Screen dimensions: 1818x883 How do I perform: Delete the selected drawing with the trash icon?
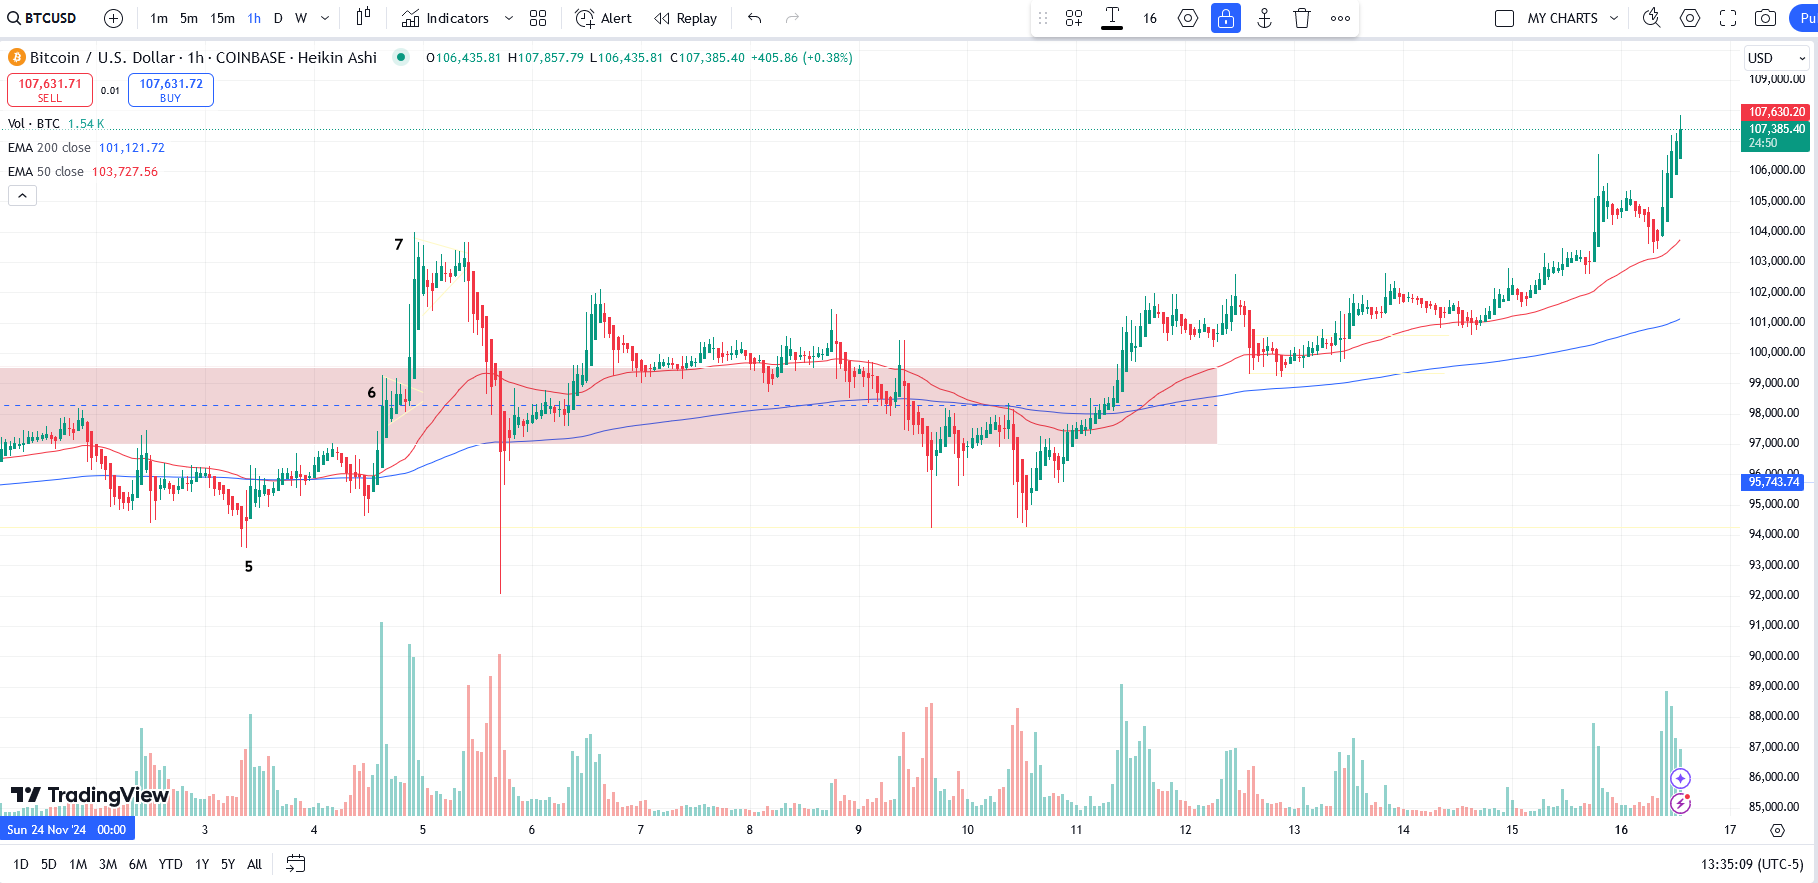coord(1301,18)
